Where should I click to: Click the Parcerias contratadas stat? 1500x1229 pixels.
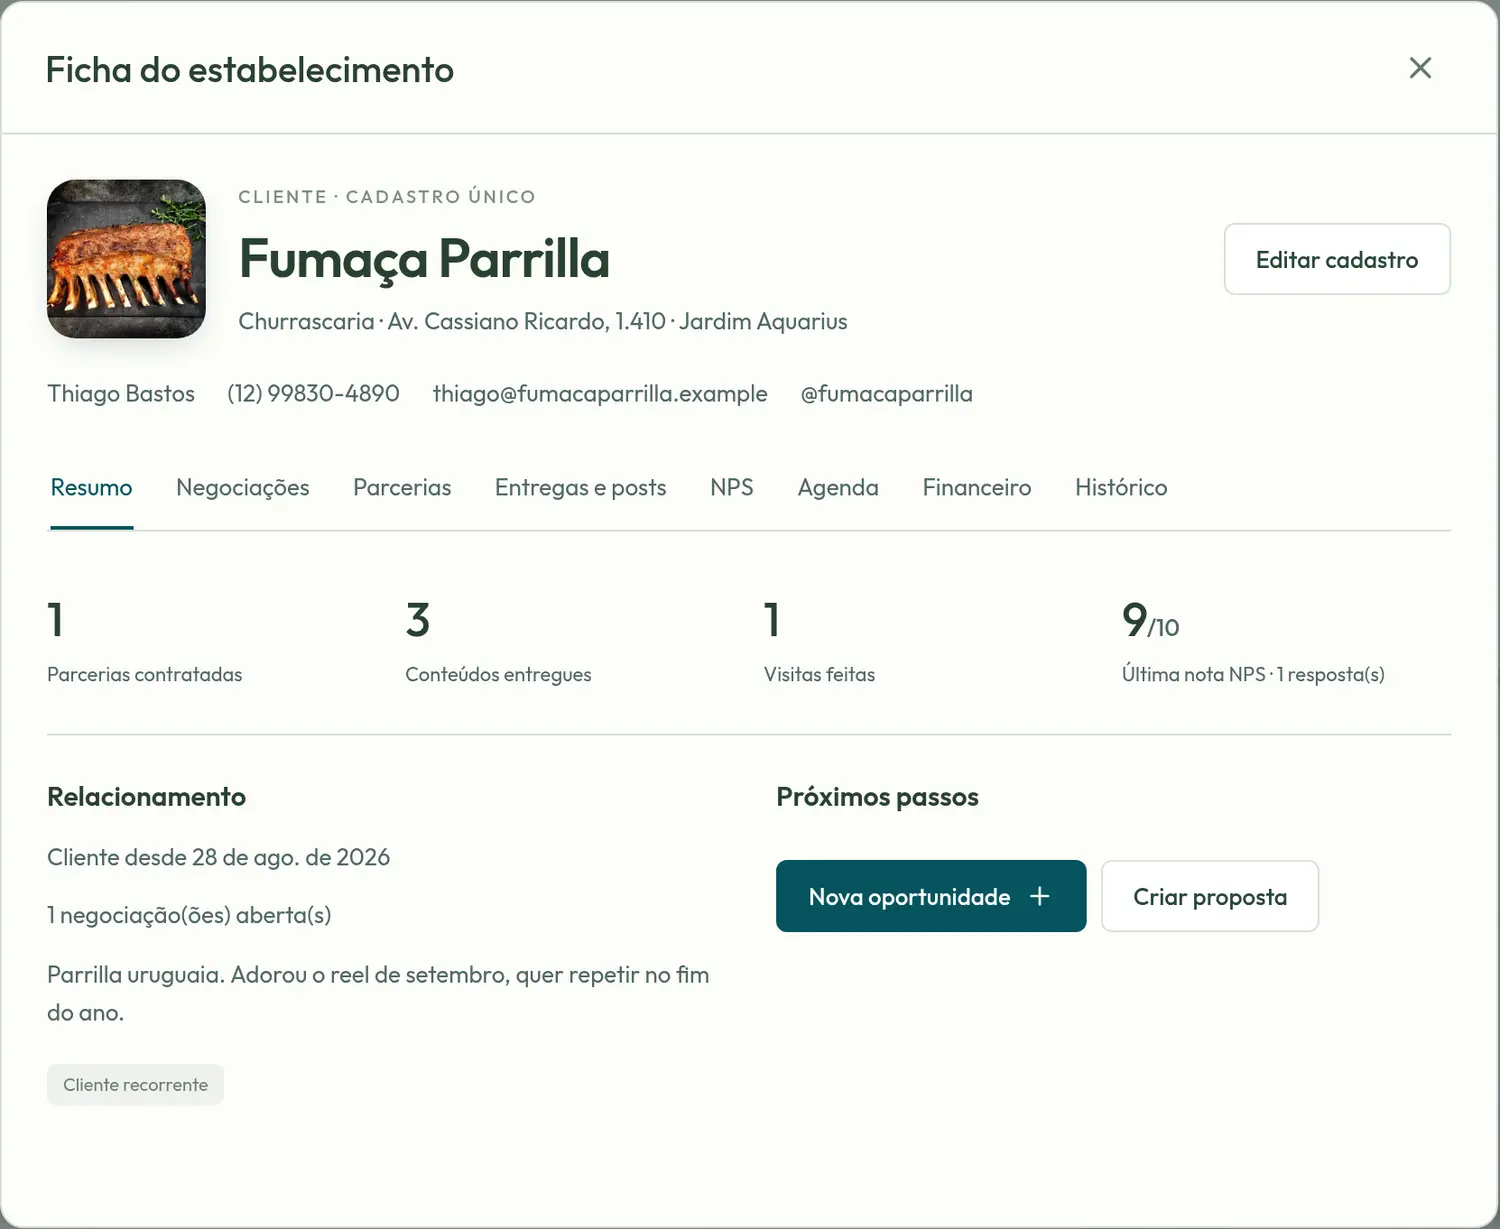pyautogui.click(x=144, y=642)
